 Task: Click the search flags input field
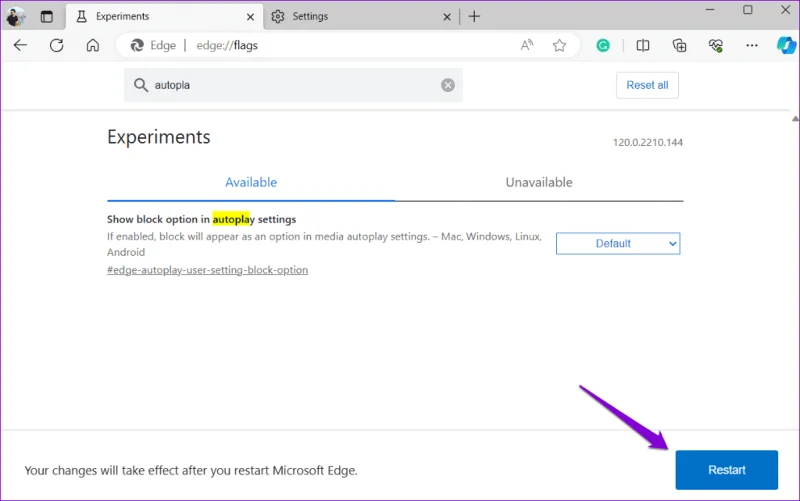tap(293, 85)
